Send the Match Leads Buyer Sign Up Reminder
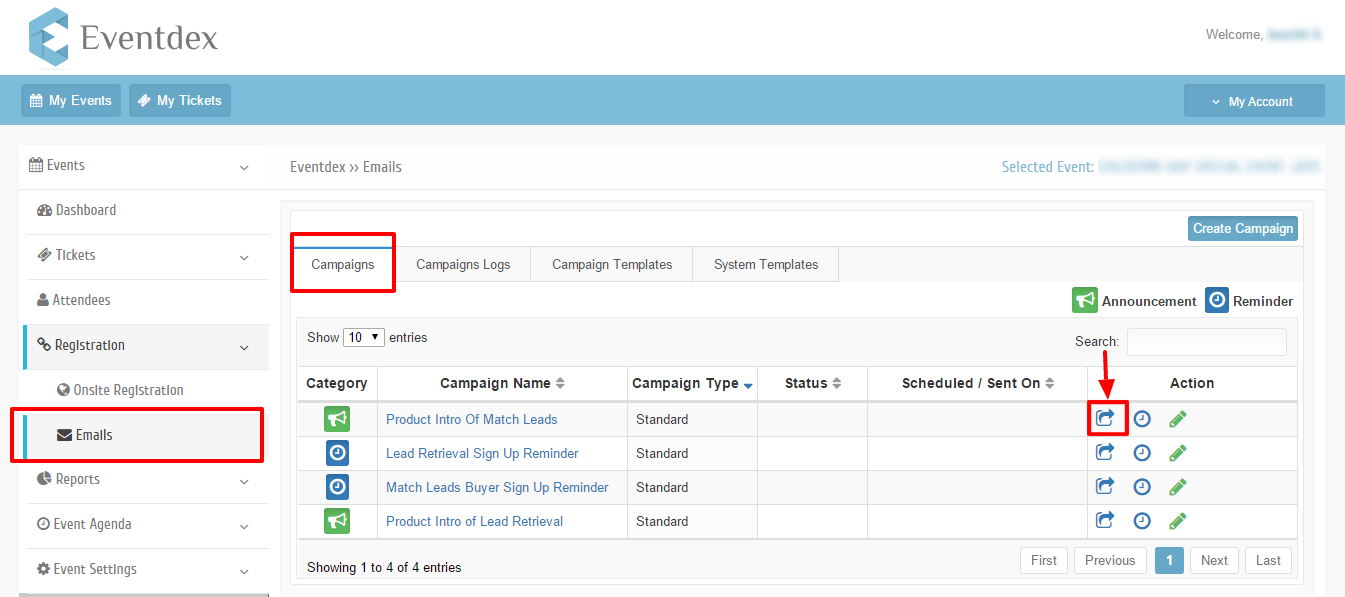Screen dimensions: 1345x597 (1105, 486)
